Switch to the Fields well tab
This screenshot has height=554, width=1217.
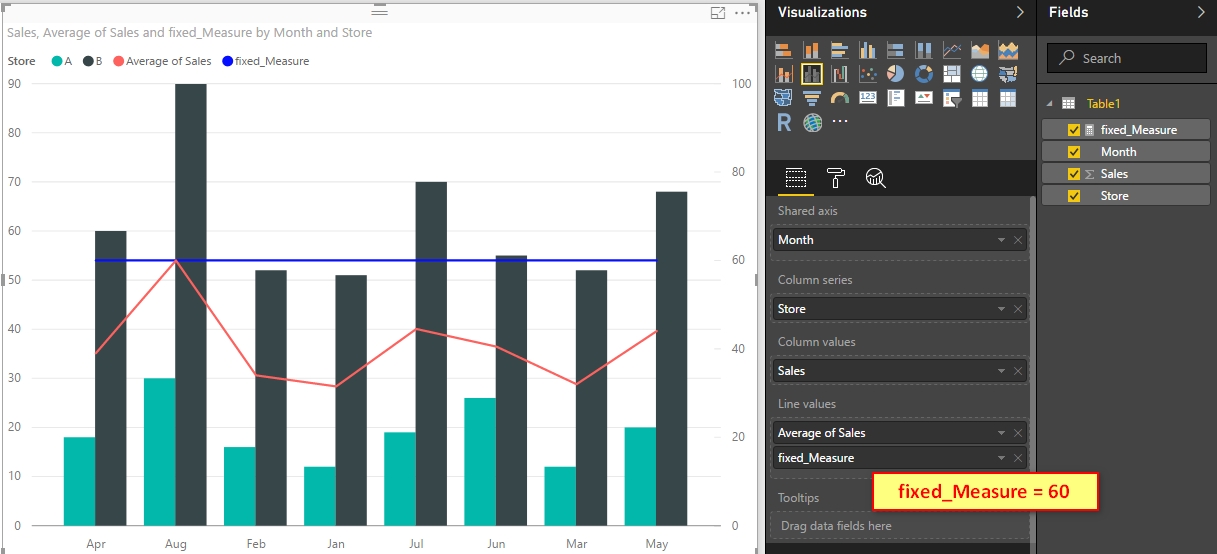click(796, 178)
